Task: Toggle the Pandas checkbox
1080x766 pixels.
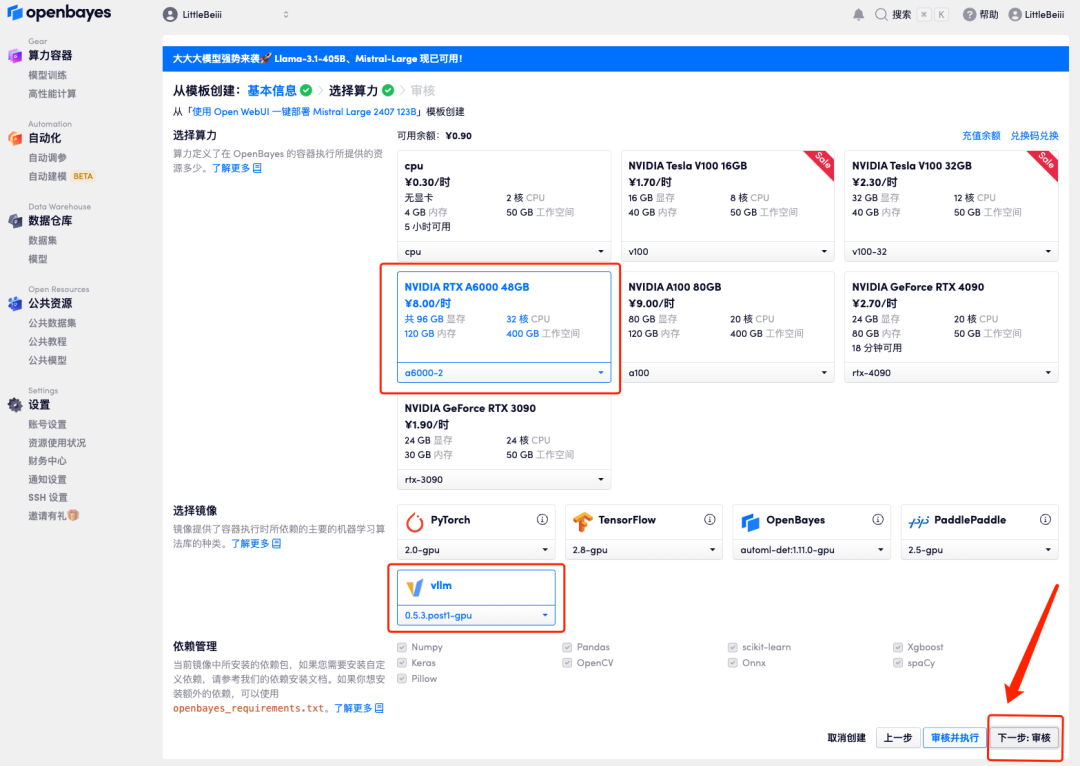Action: click(x=567, y=648)
